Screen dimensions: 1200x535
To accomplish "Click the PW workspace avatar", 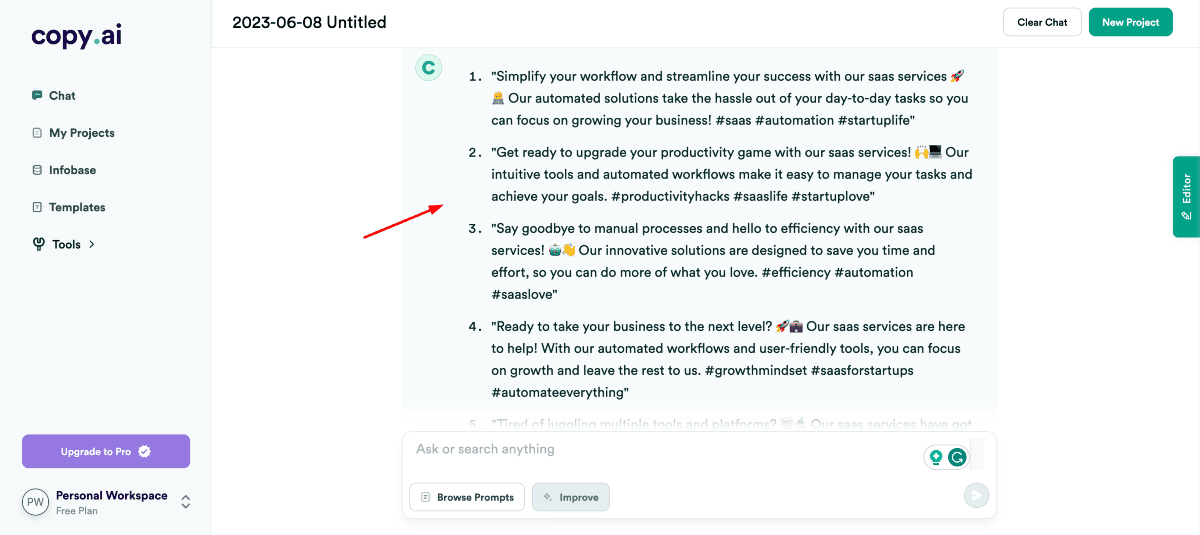I will tap(35, 502).
